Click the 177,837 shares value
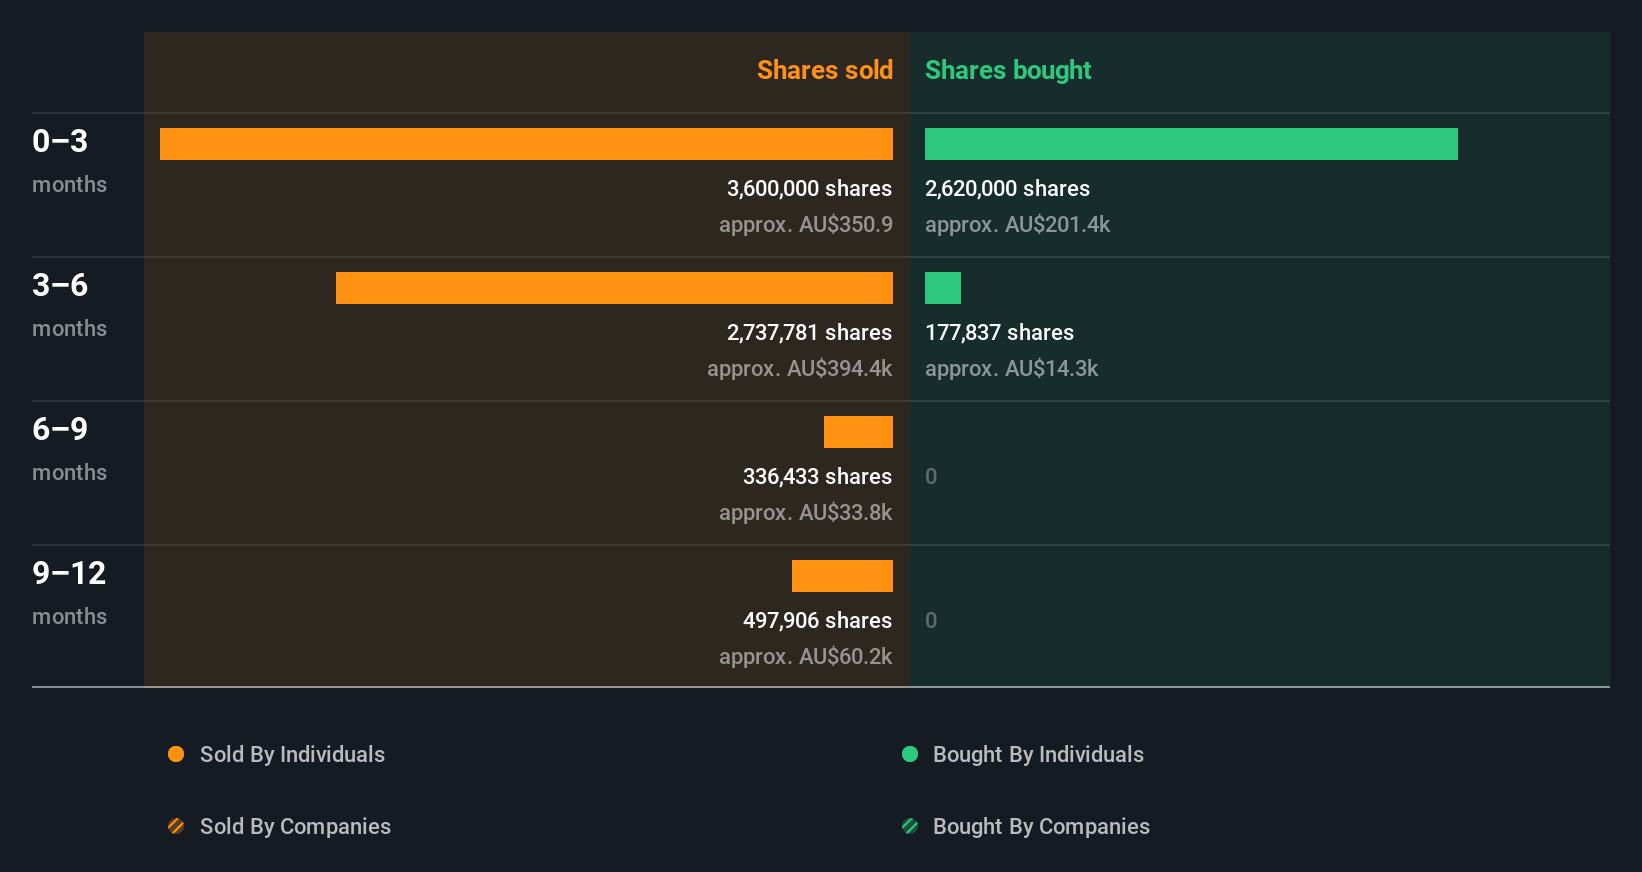Screen dimensions: 1642x872 point(999,332)
